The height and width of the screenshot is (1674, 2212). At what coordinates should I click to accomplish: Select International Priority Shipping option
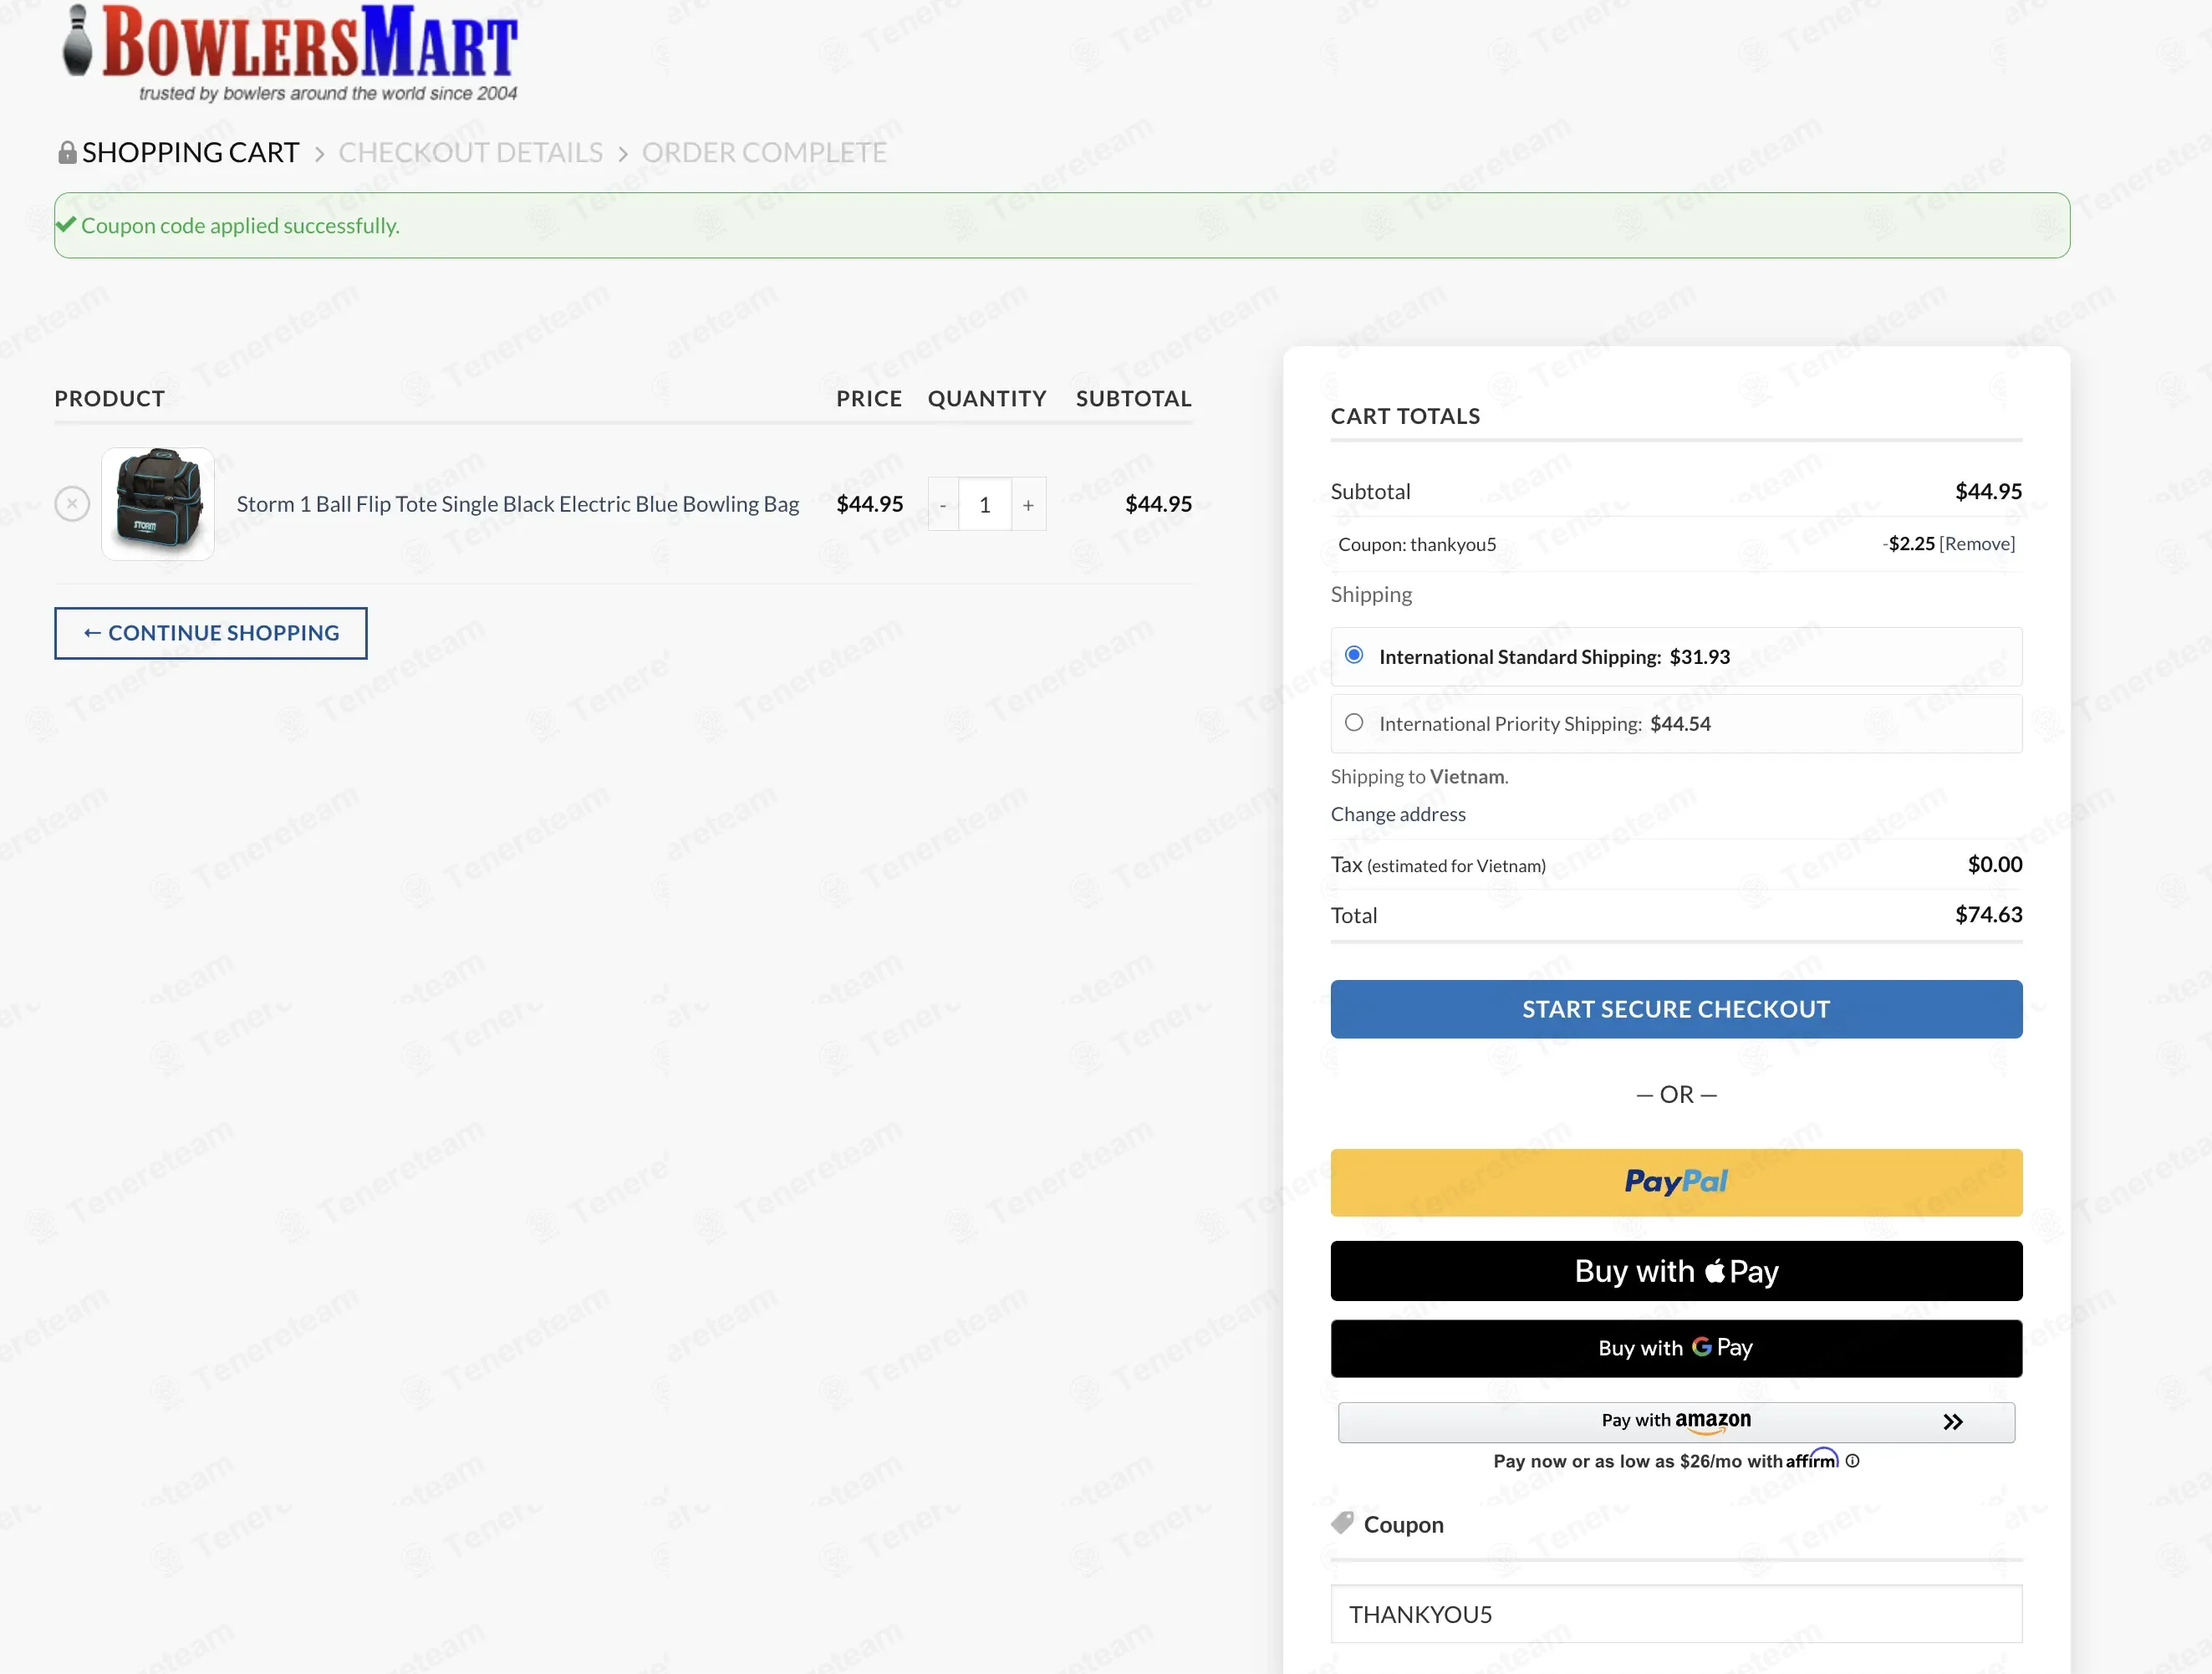pyautogui.click(x=1354, y=722)
